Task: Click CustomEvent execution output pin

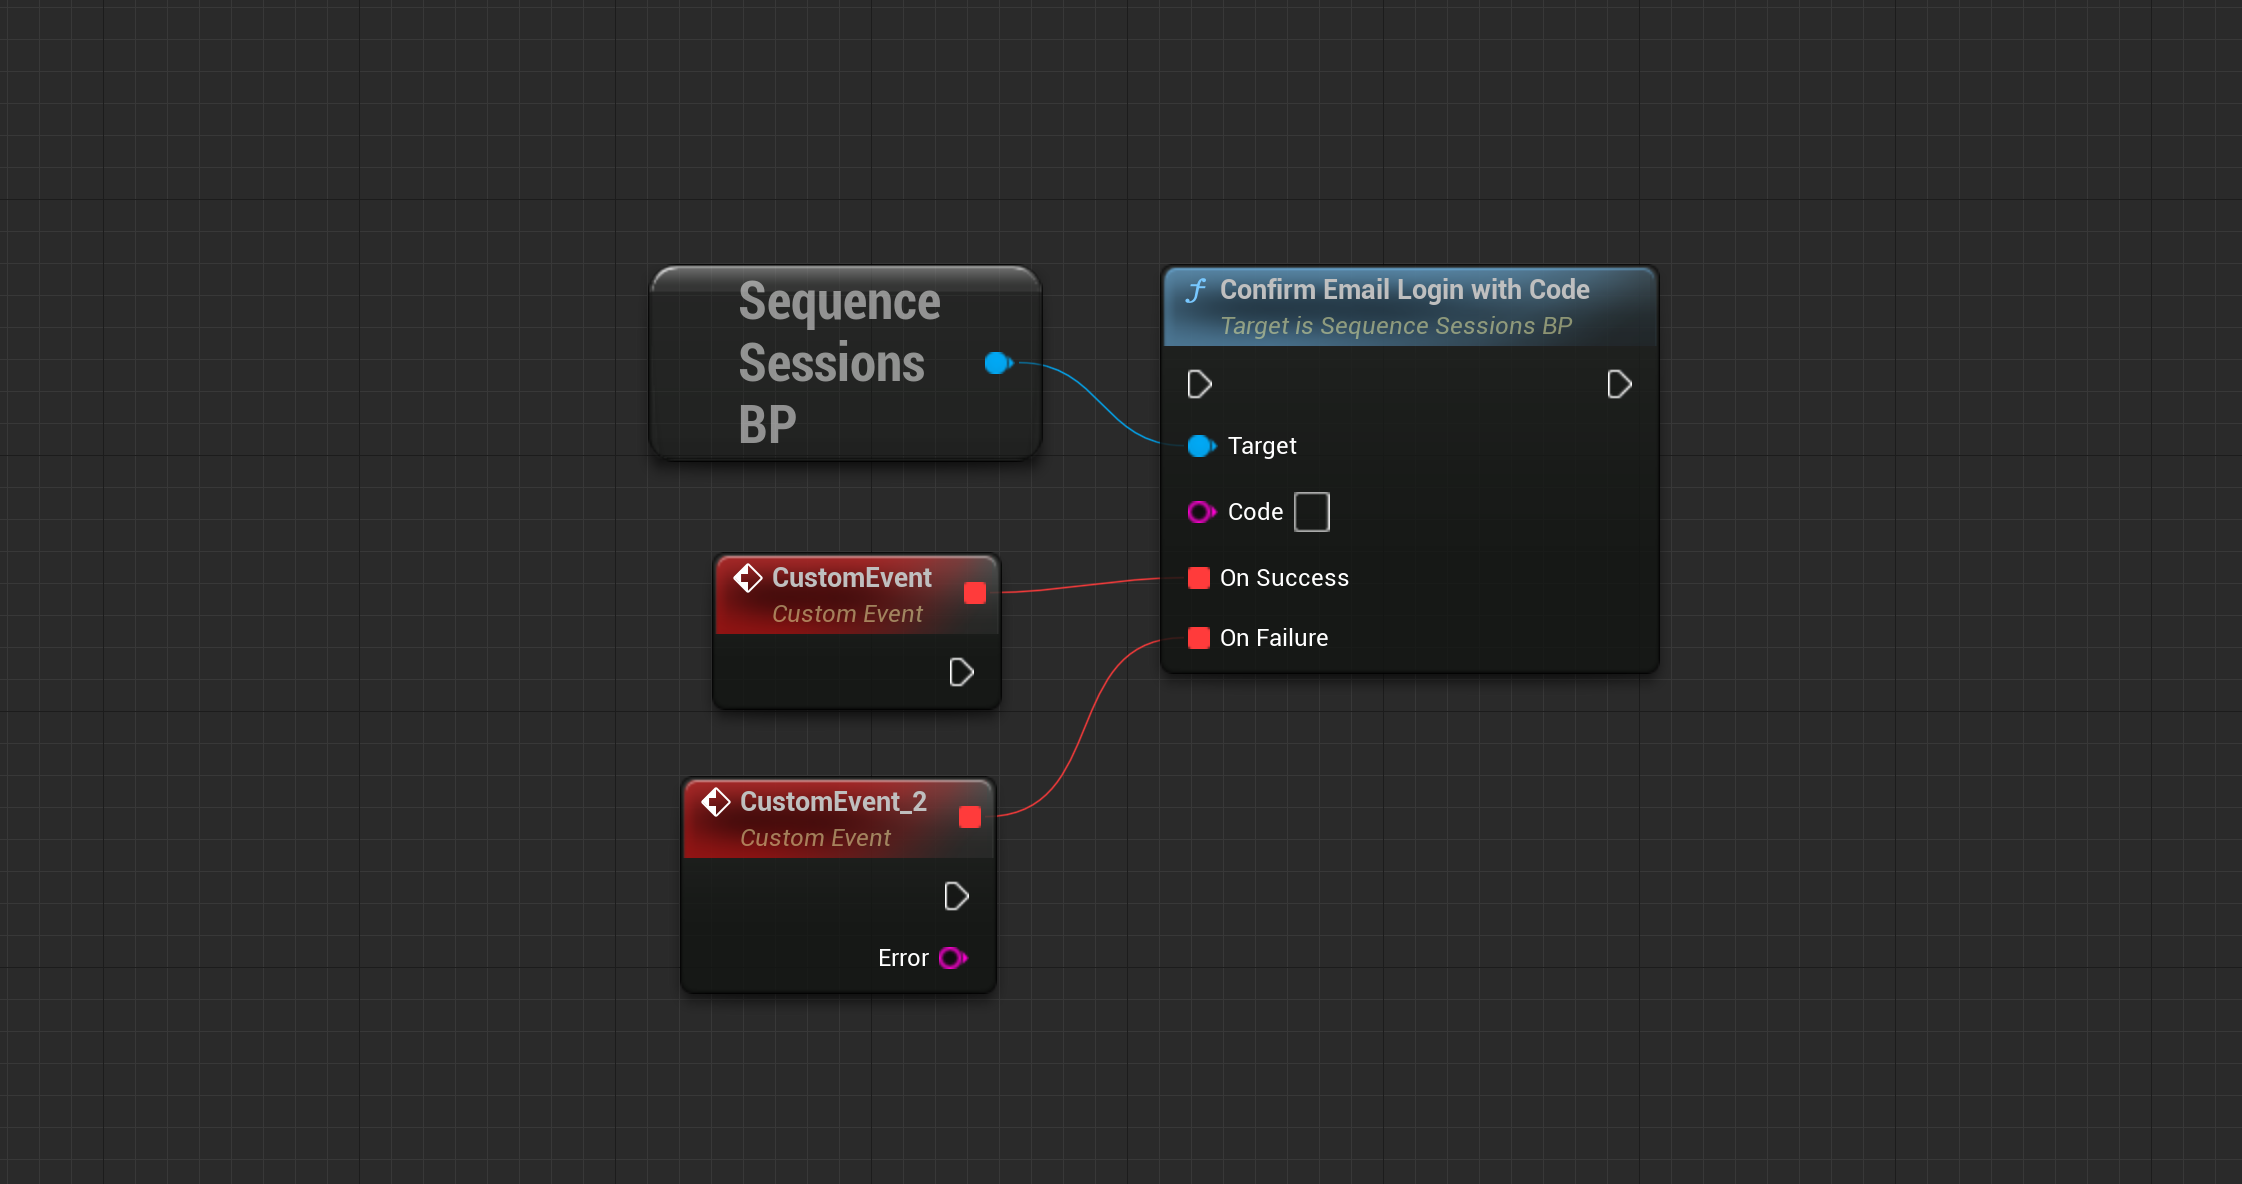Action: [961, 672]
